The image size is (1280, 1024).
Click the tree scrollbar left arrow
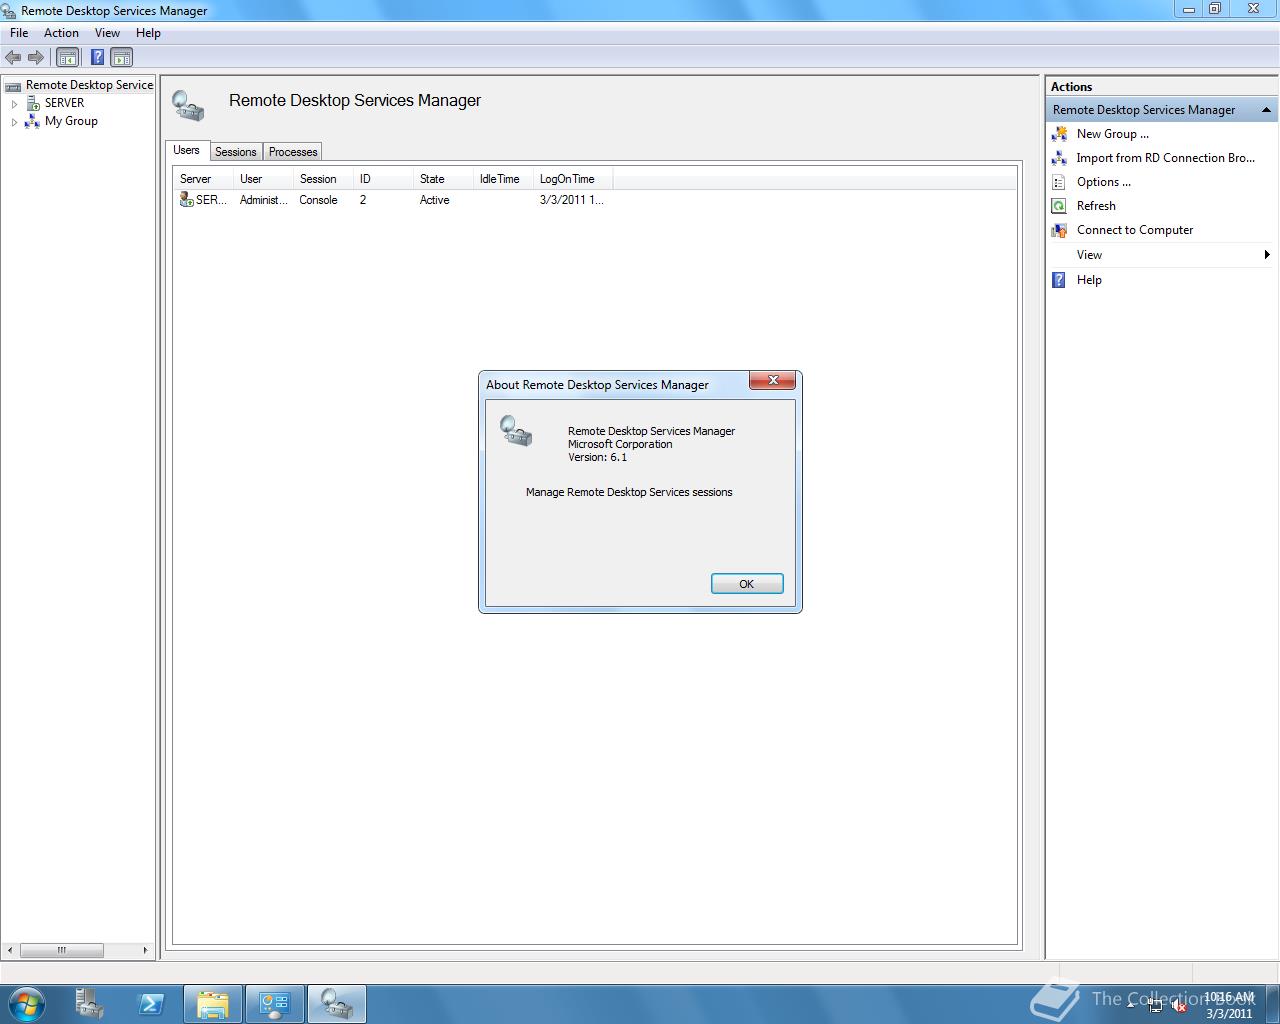point(11,950)
